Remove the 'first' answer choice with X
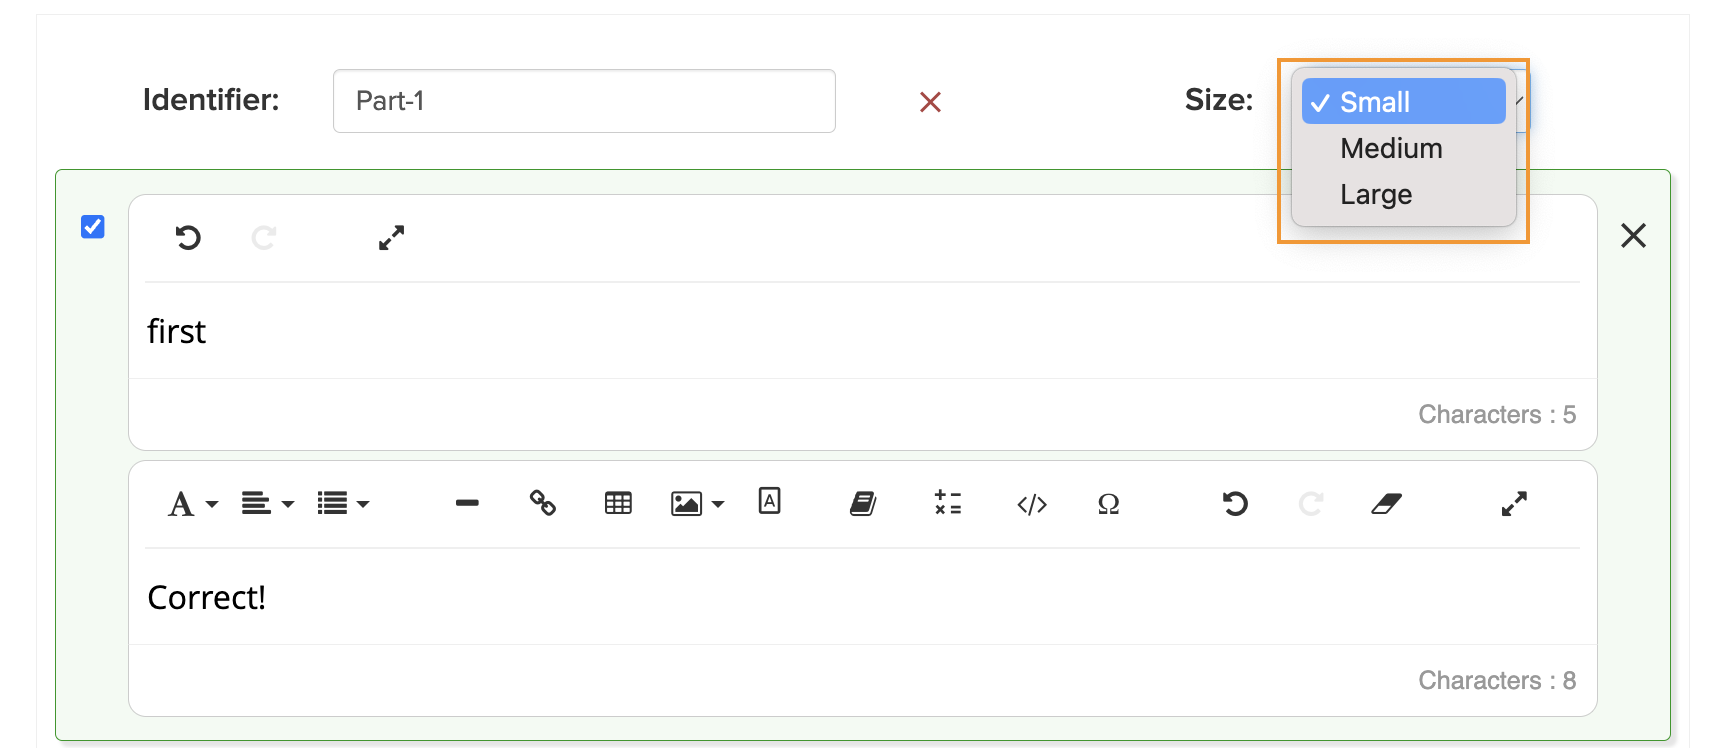 [1633, 235]
